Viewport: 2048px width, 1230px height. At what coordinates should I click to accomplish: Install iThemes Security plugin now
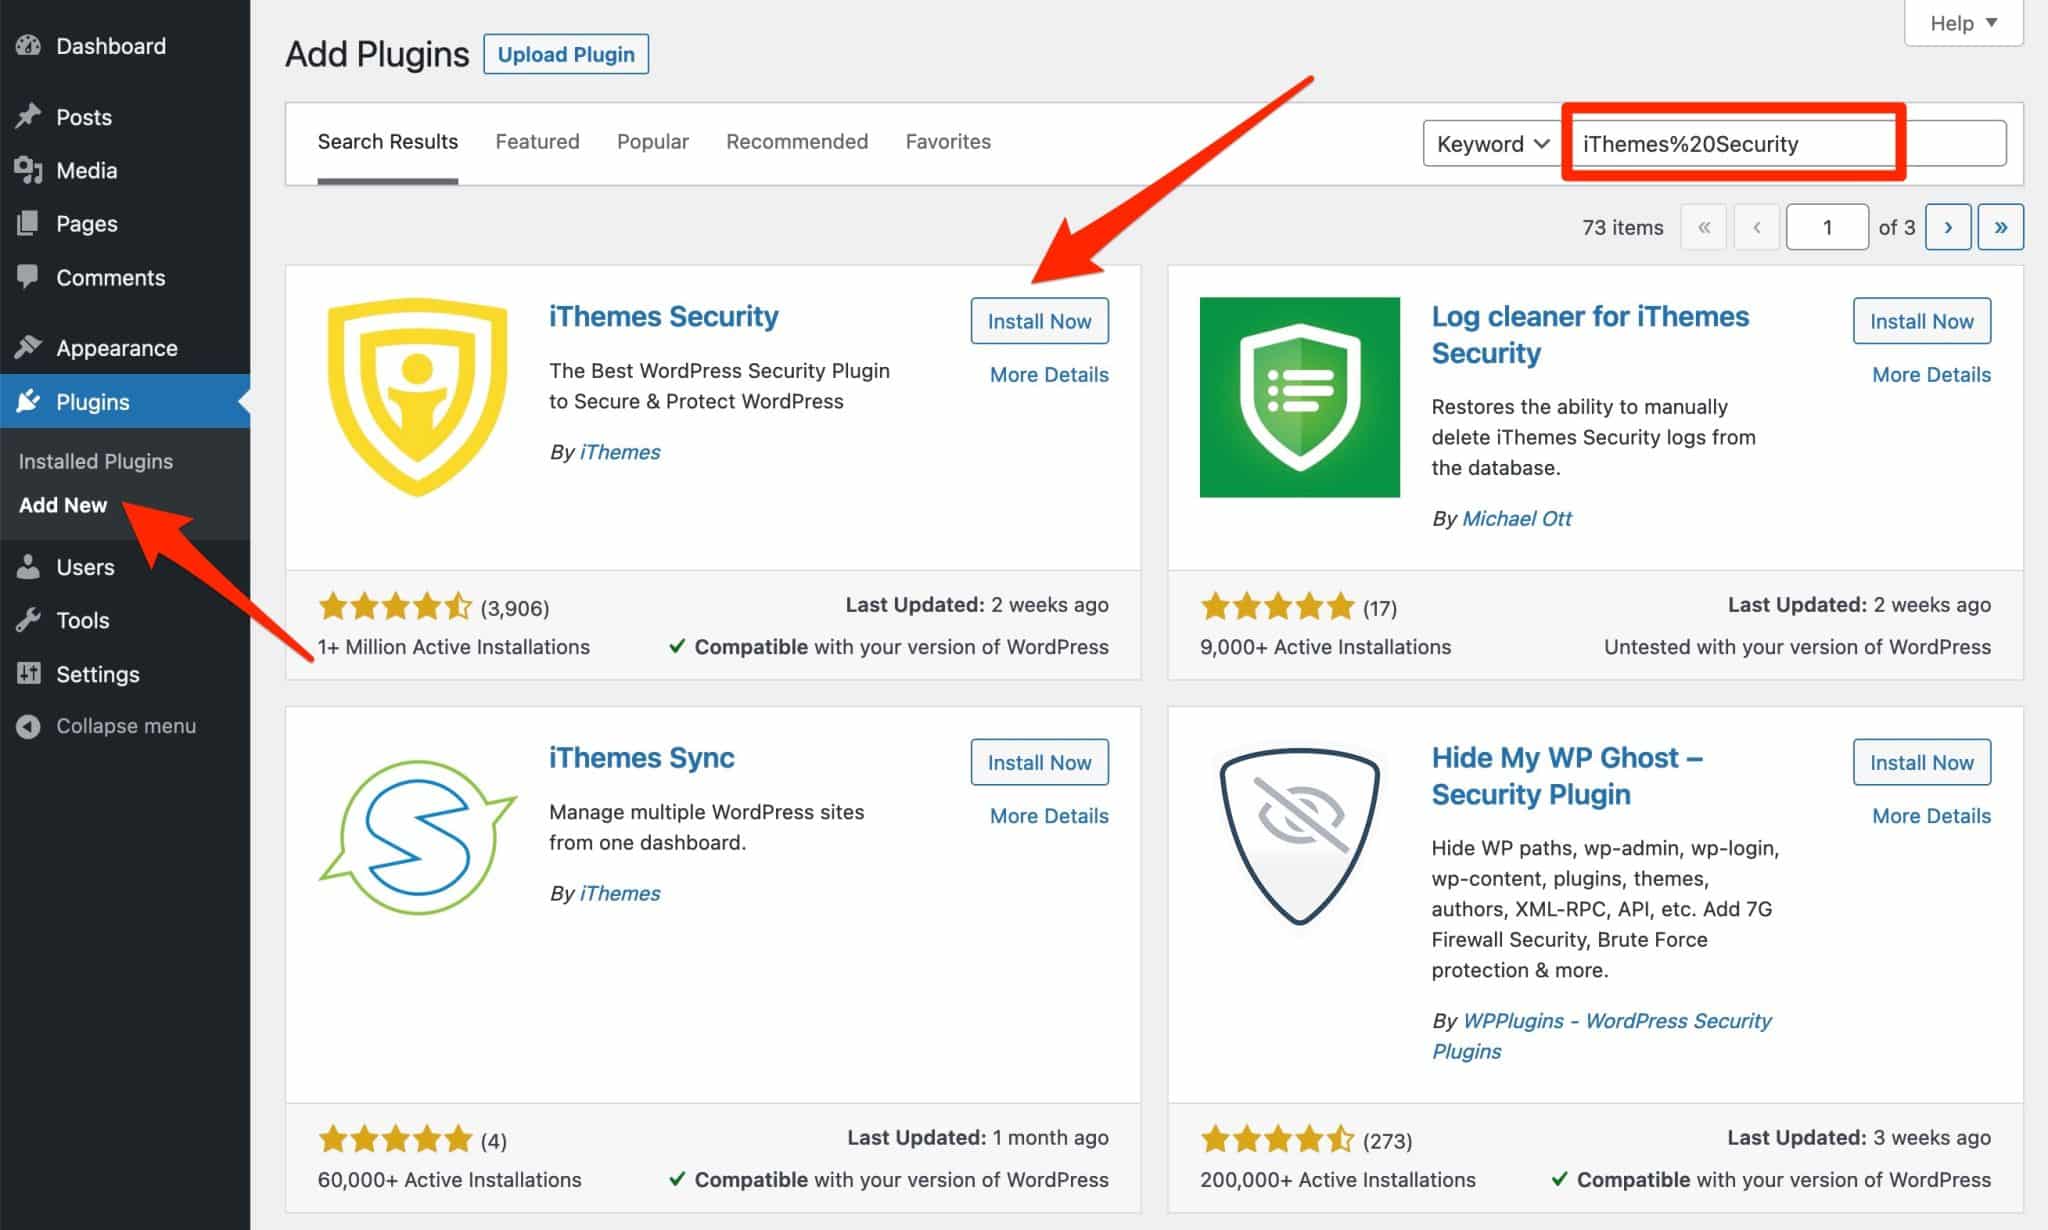[x=1039, y=320]
